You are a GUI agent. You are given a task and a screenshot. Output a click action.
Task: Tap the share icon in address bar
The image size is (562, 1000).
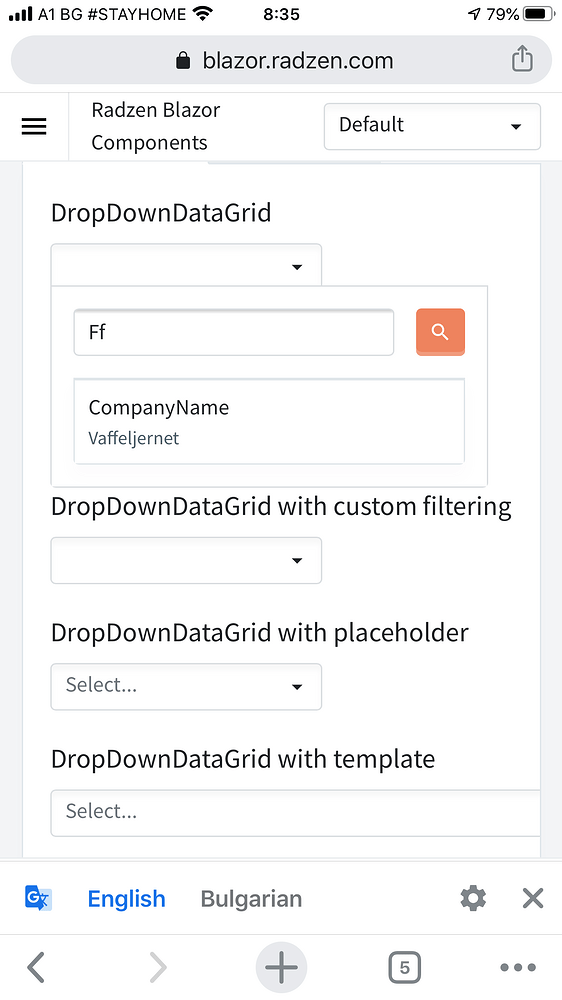pos(522,59)
